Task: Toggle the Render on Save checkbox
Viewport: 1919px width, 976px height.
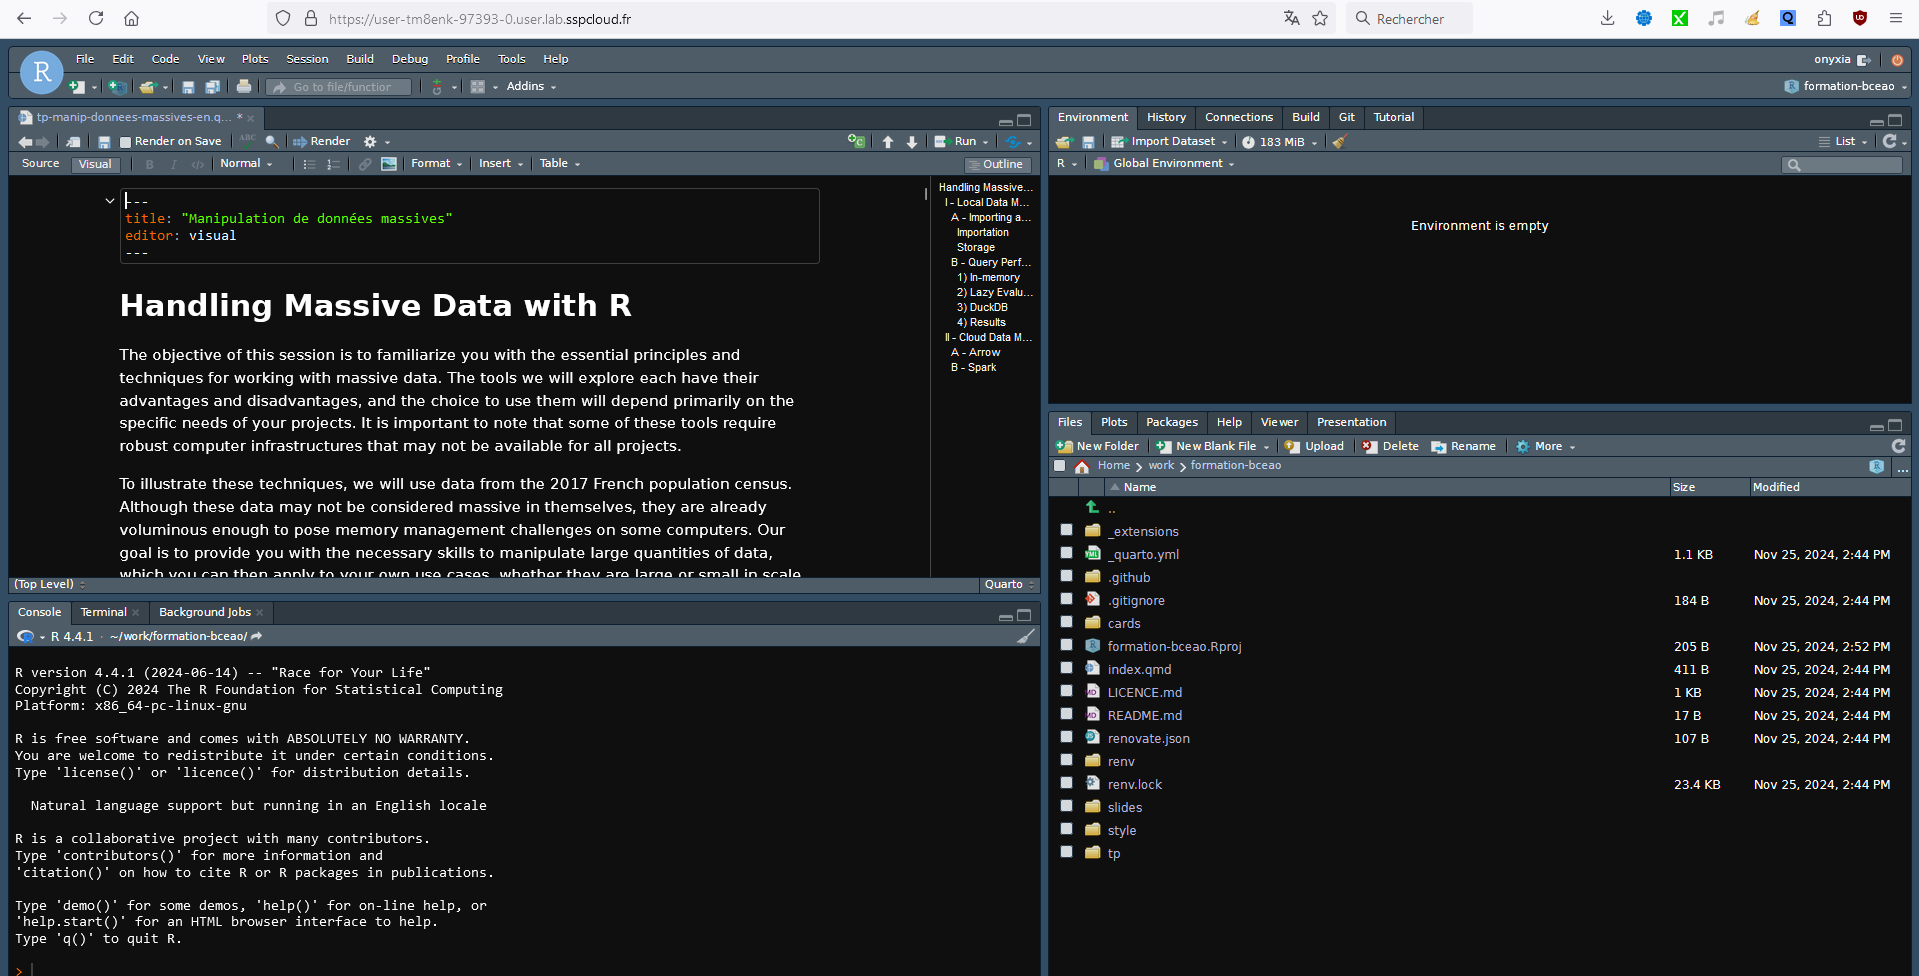Action: [x=126, y=142]
